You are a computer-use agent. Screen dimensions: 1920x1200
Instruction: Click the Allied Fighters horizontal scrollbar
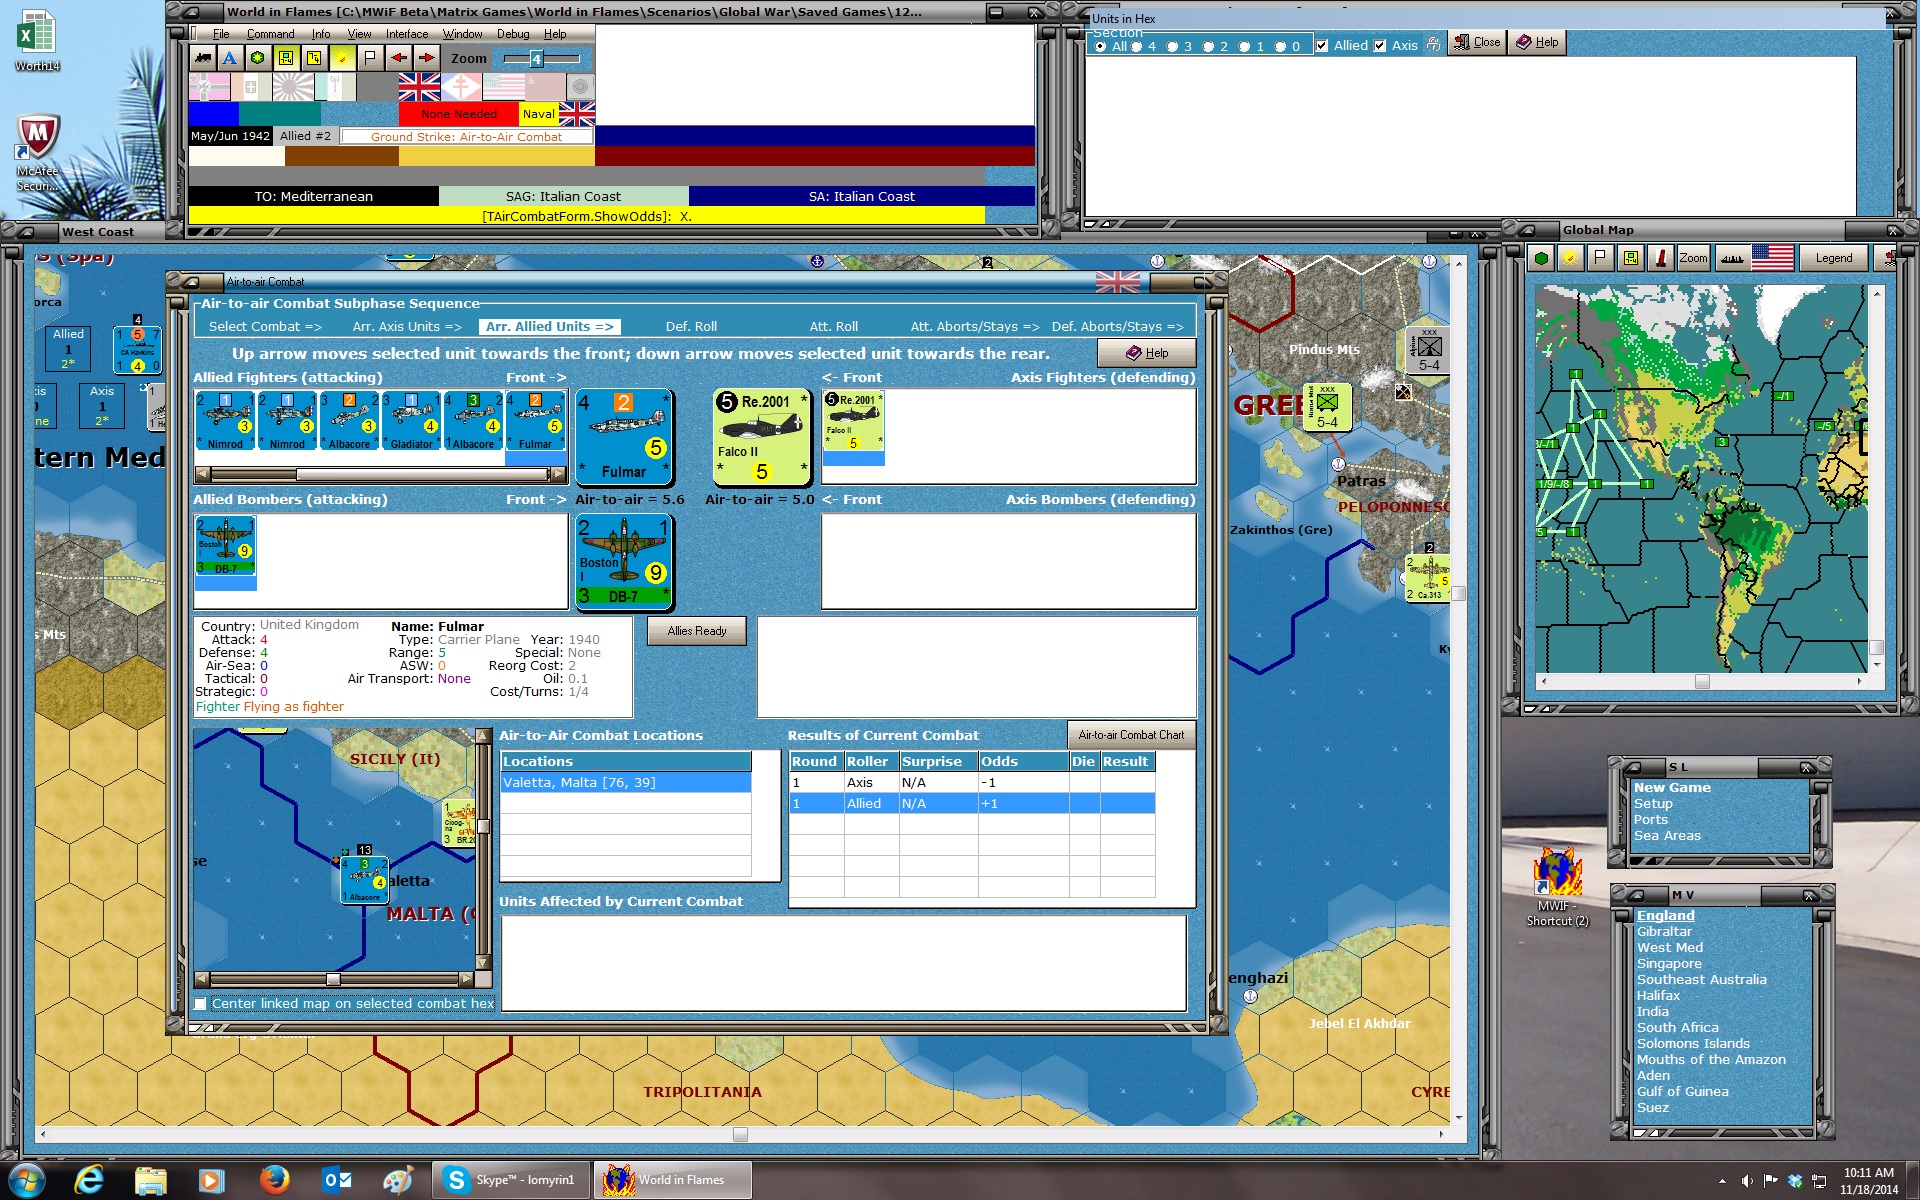381,474
